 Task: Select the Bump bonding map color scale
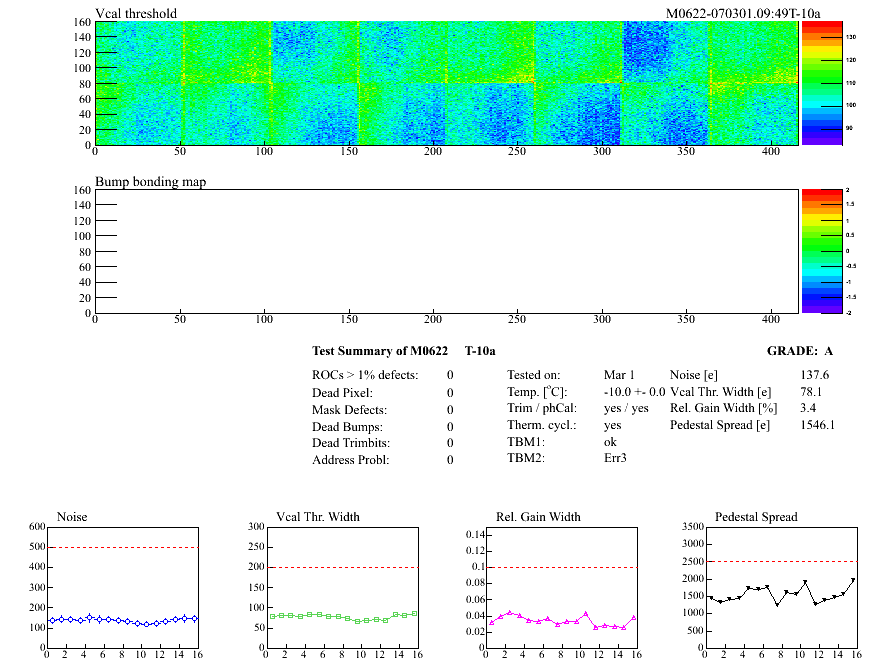tap(820, 250)
